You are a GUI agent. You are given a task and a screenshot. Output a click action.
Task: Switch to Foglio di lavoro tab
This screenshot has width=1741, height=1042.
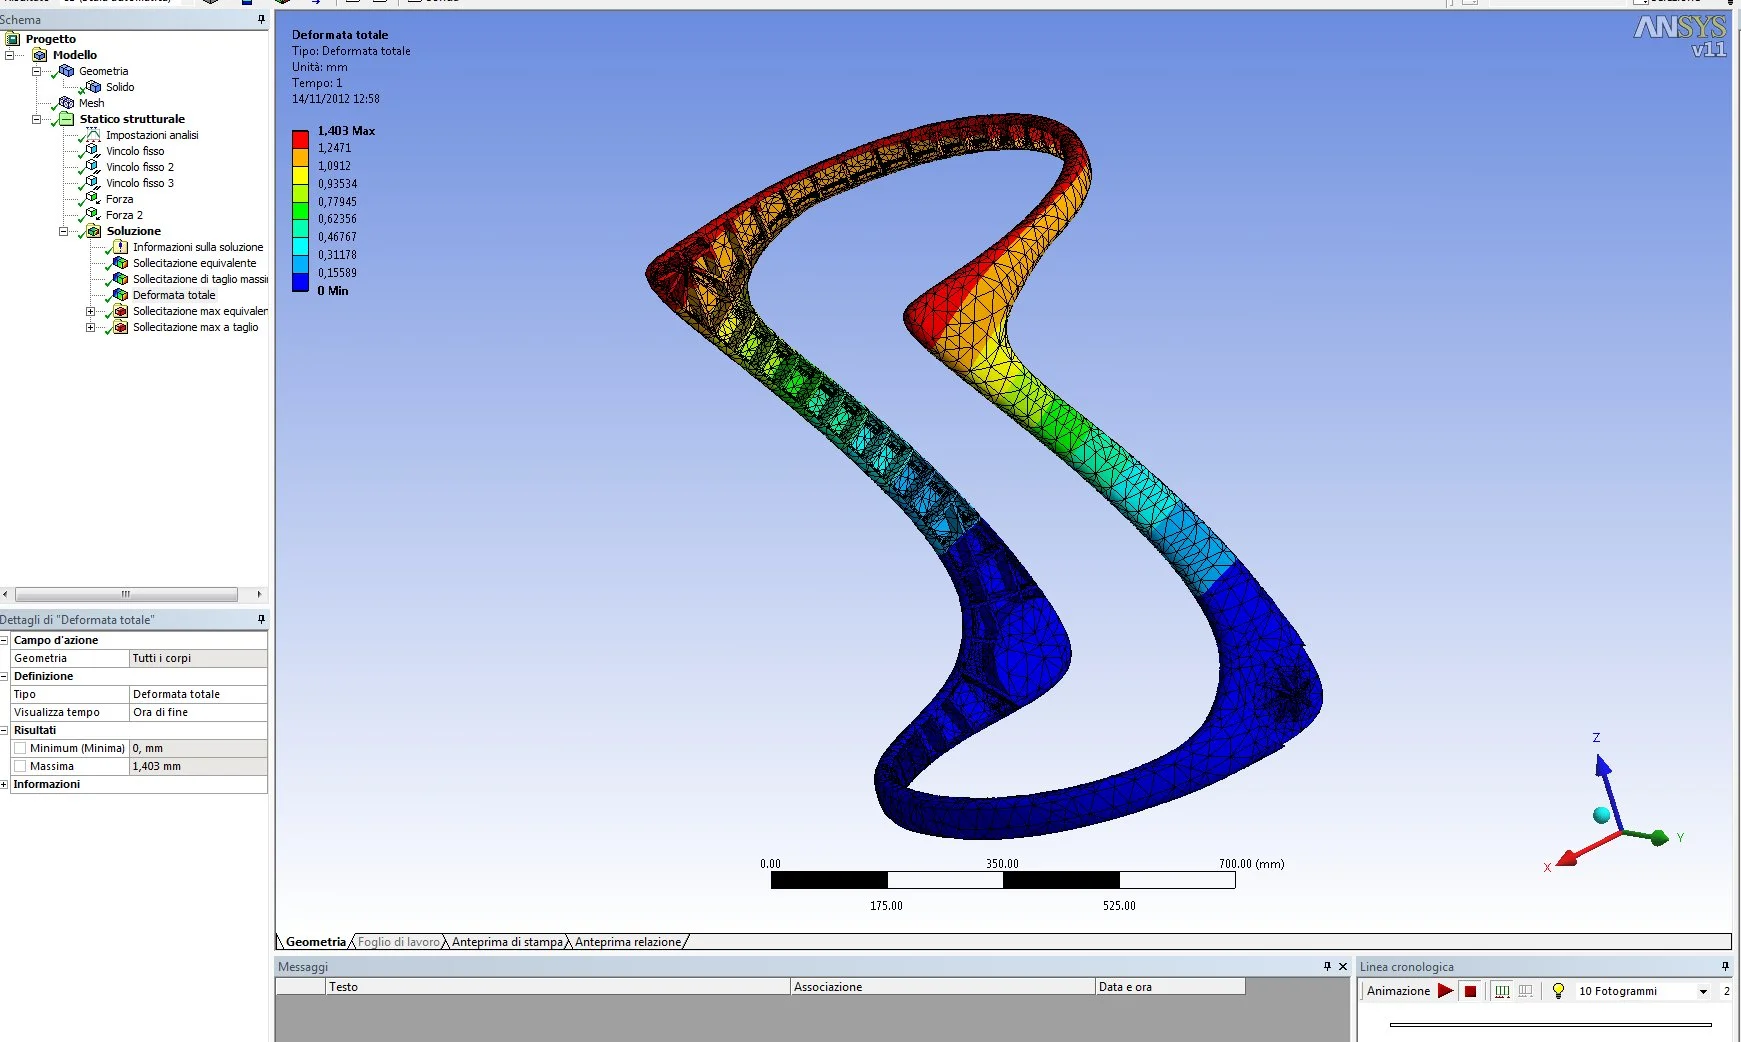pos(398,942)
